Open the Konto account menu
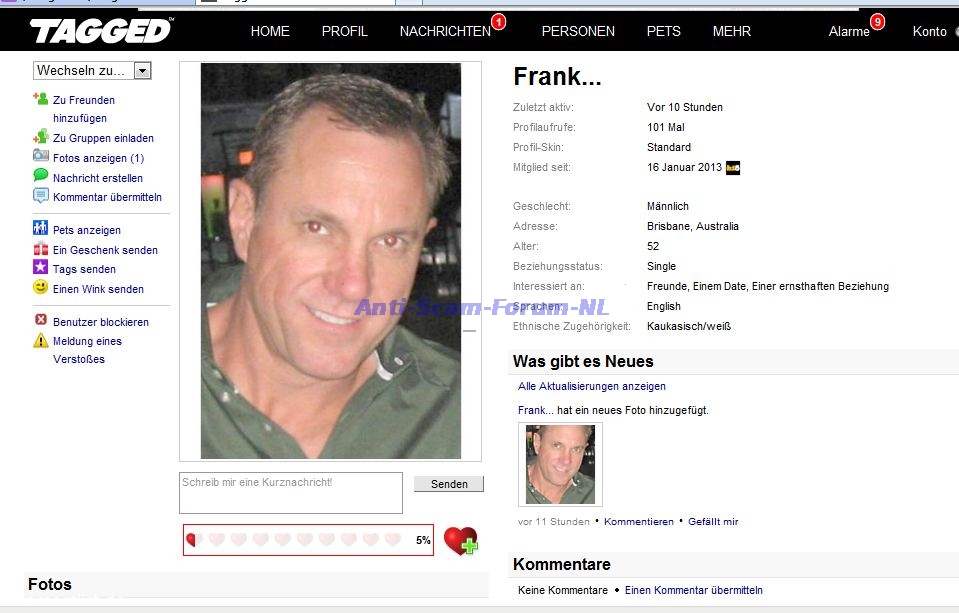Image resolution: width=959 pixels, height=613 pixels. pos(929,31)
